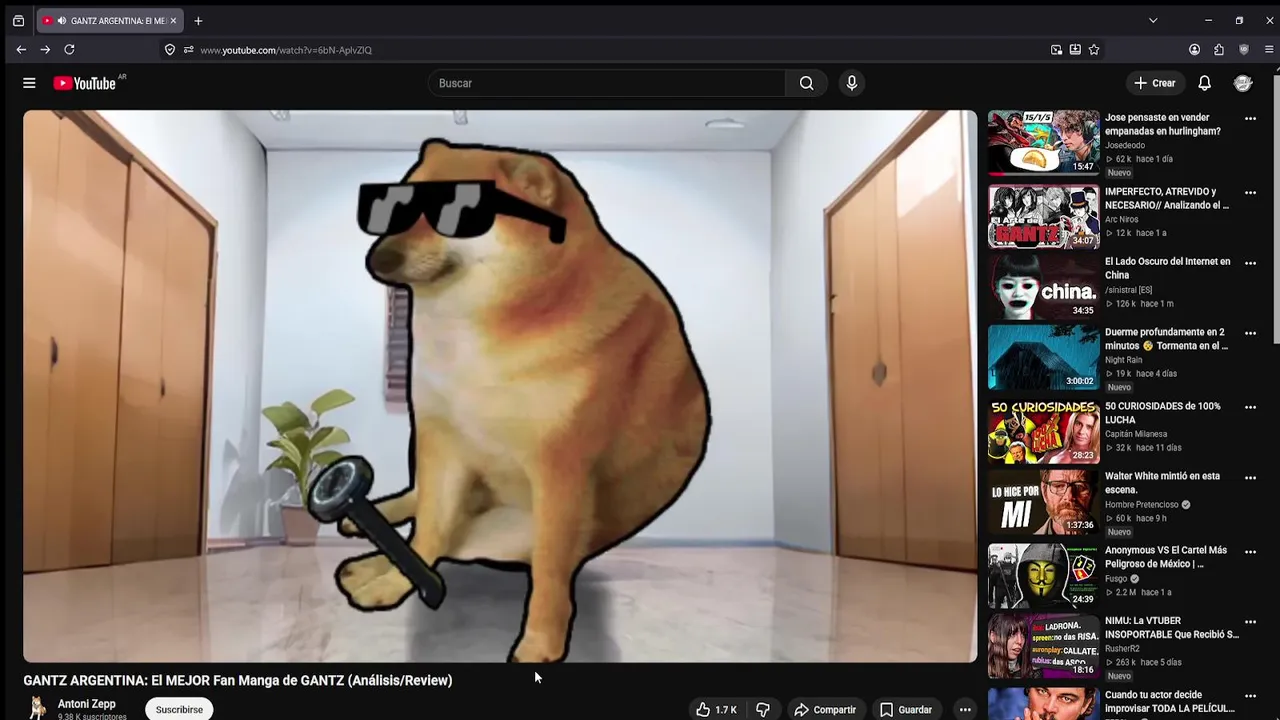Open 'Anonymous VS El Cartel Más Peligroso' title
The image size is (1280, 720).
1166,557
